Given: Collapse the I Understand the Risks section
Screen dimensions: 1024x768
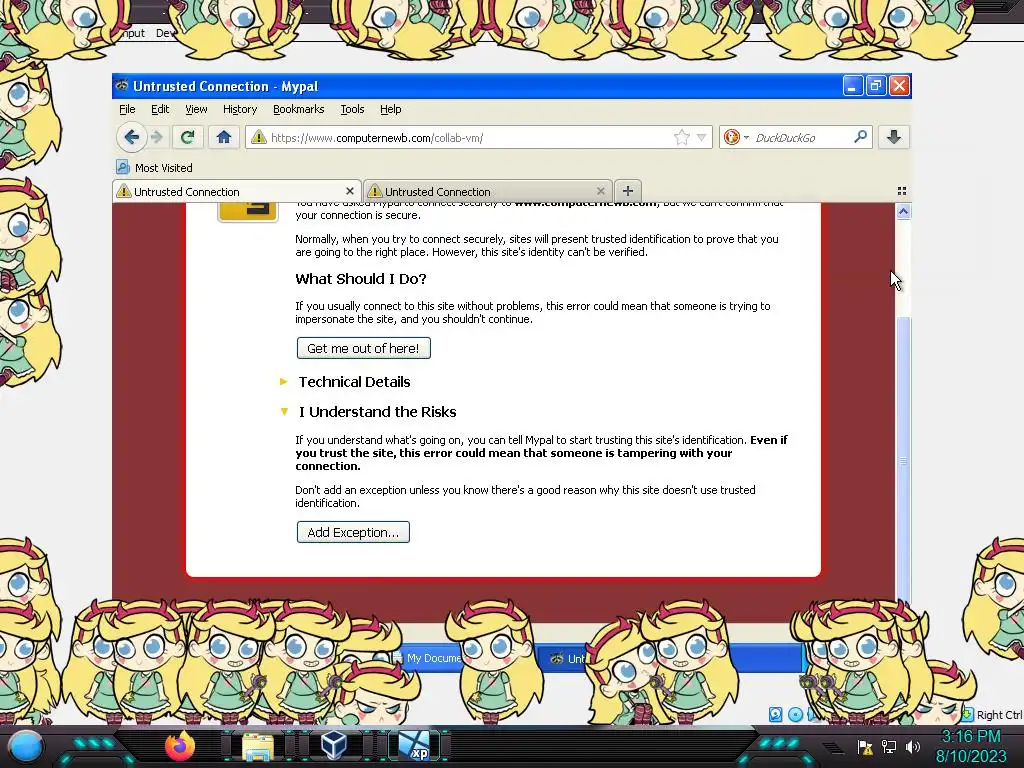Looking at the screenshot, I should (368, 412).
